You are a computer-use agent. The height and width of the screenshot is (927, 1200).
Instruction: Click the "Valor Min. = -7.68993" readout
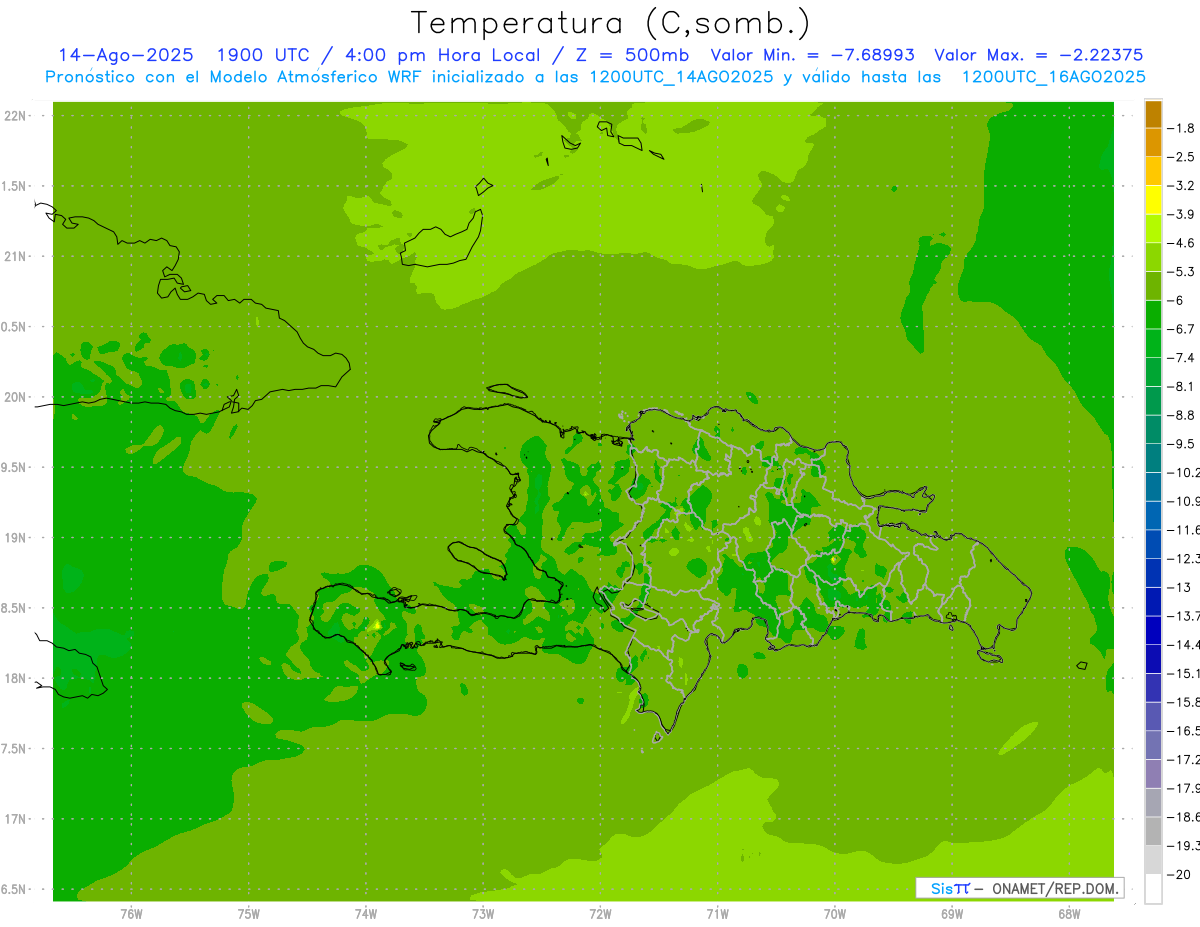click(812, 55)
